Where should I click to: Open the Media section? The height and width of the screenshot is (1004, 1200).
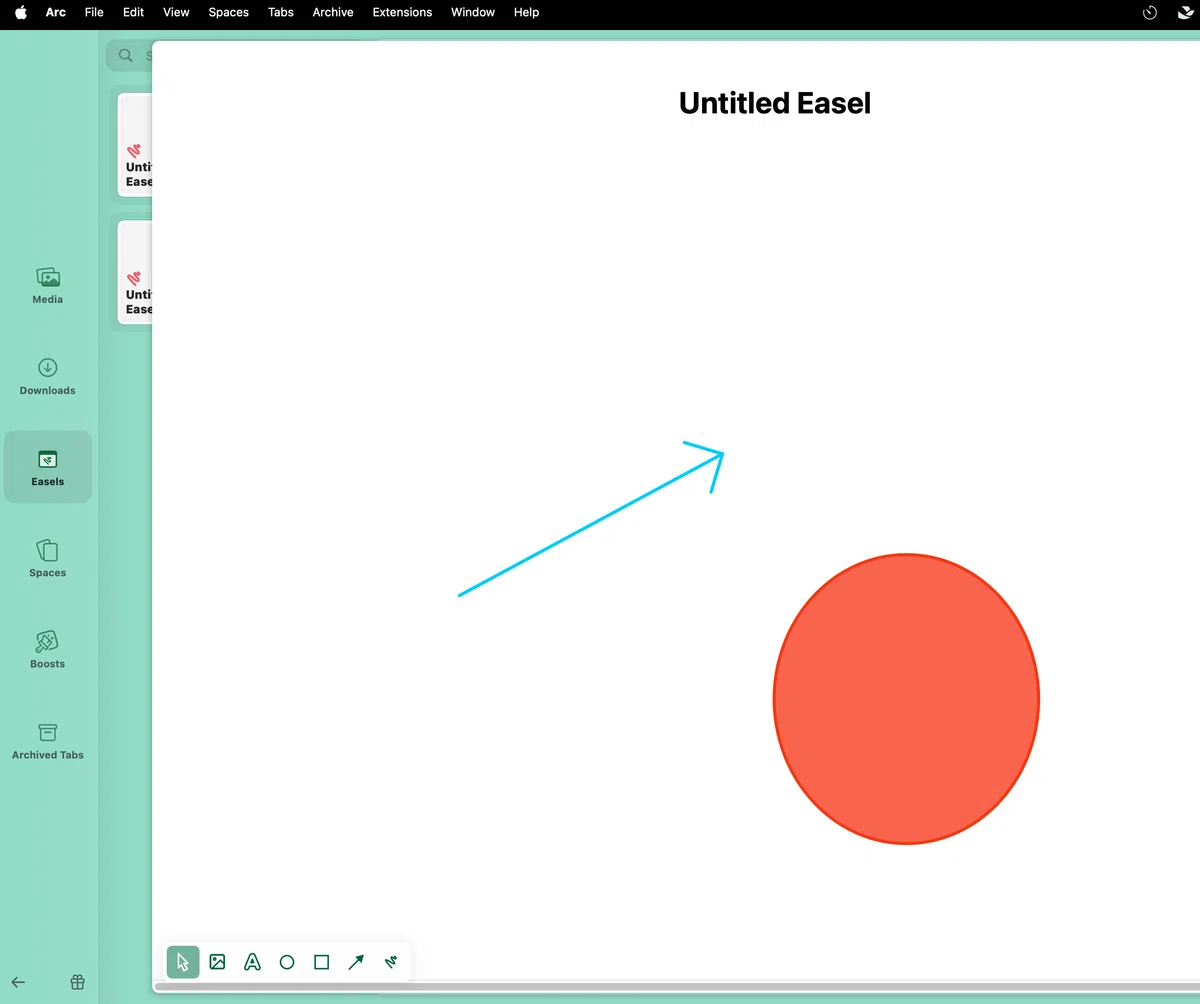[47, 286]
